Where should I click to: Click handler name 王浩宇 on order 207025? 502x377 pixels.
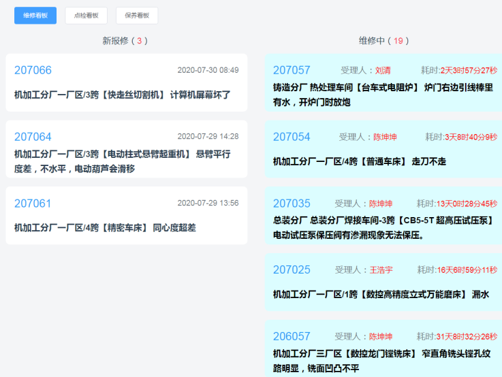381,270
